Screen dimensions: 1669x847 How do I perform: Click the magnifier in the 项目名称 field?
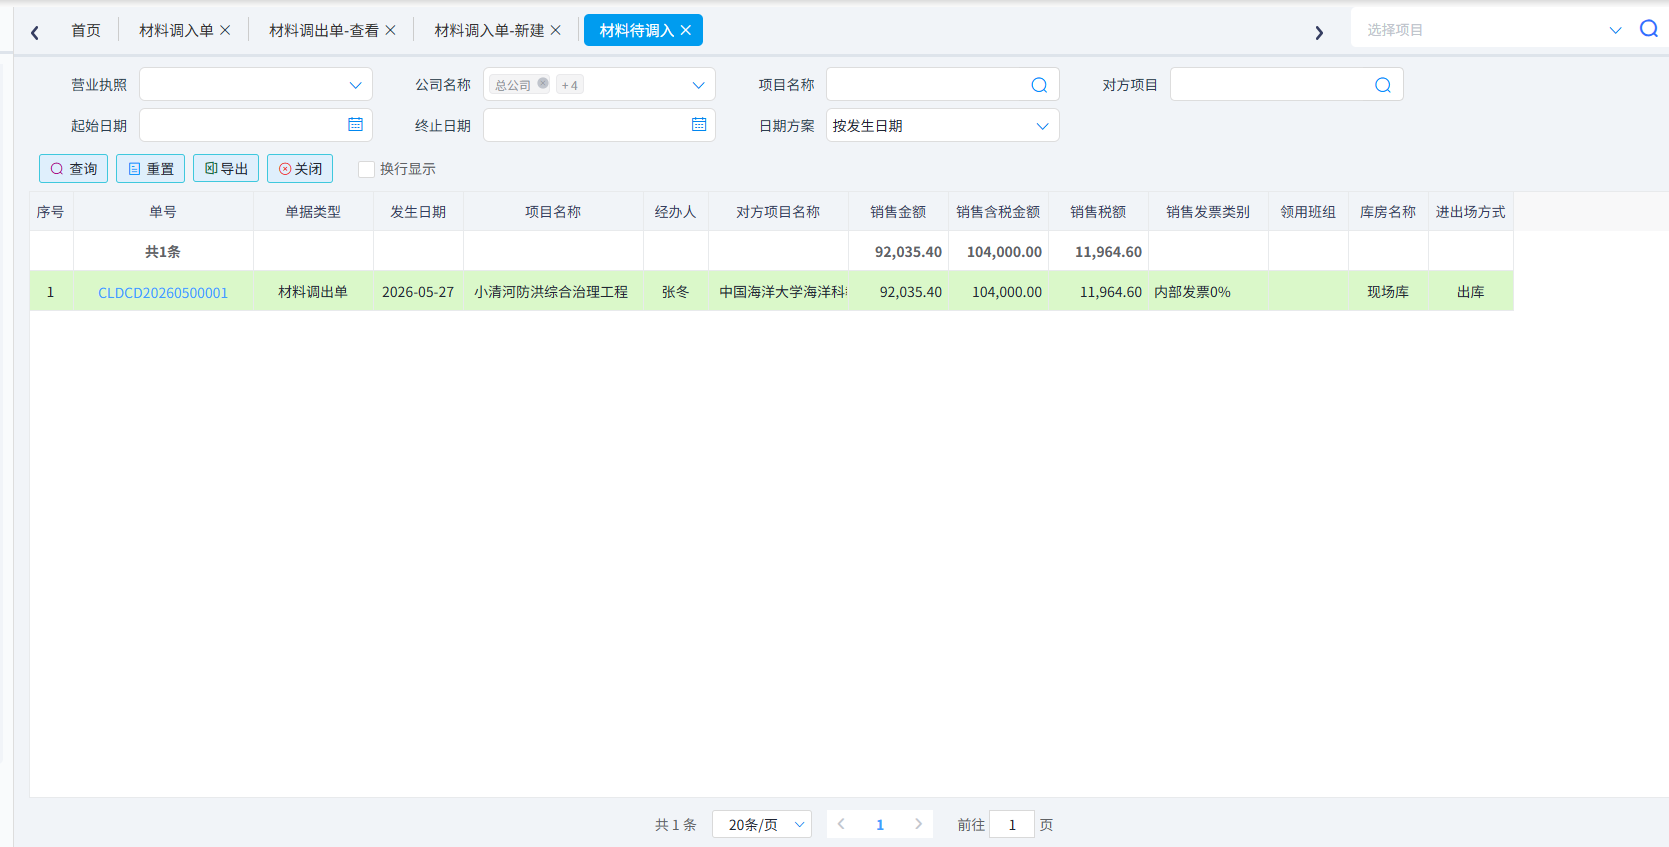pyautogui.click(x=1039, y=85)
